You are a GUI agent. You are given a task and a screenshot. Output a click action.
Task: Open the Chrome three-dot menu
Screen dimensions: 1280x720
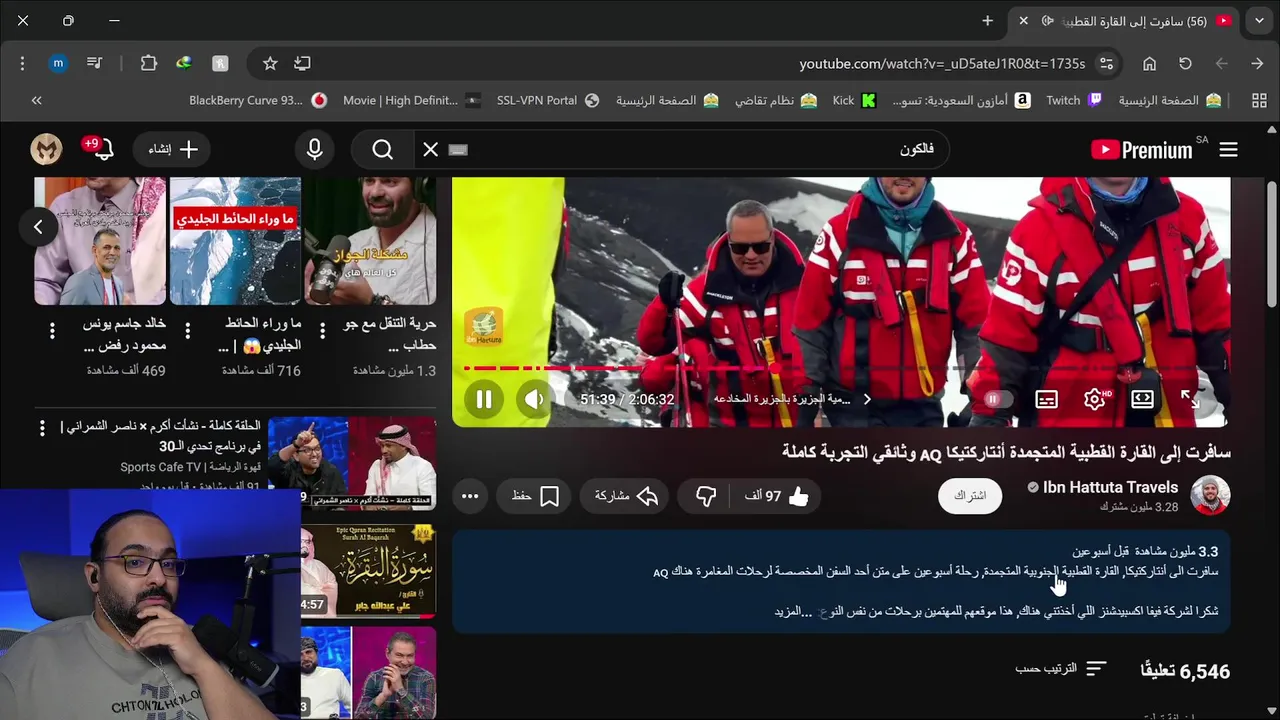click(22, 63)
